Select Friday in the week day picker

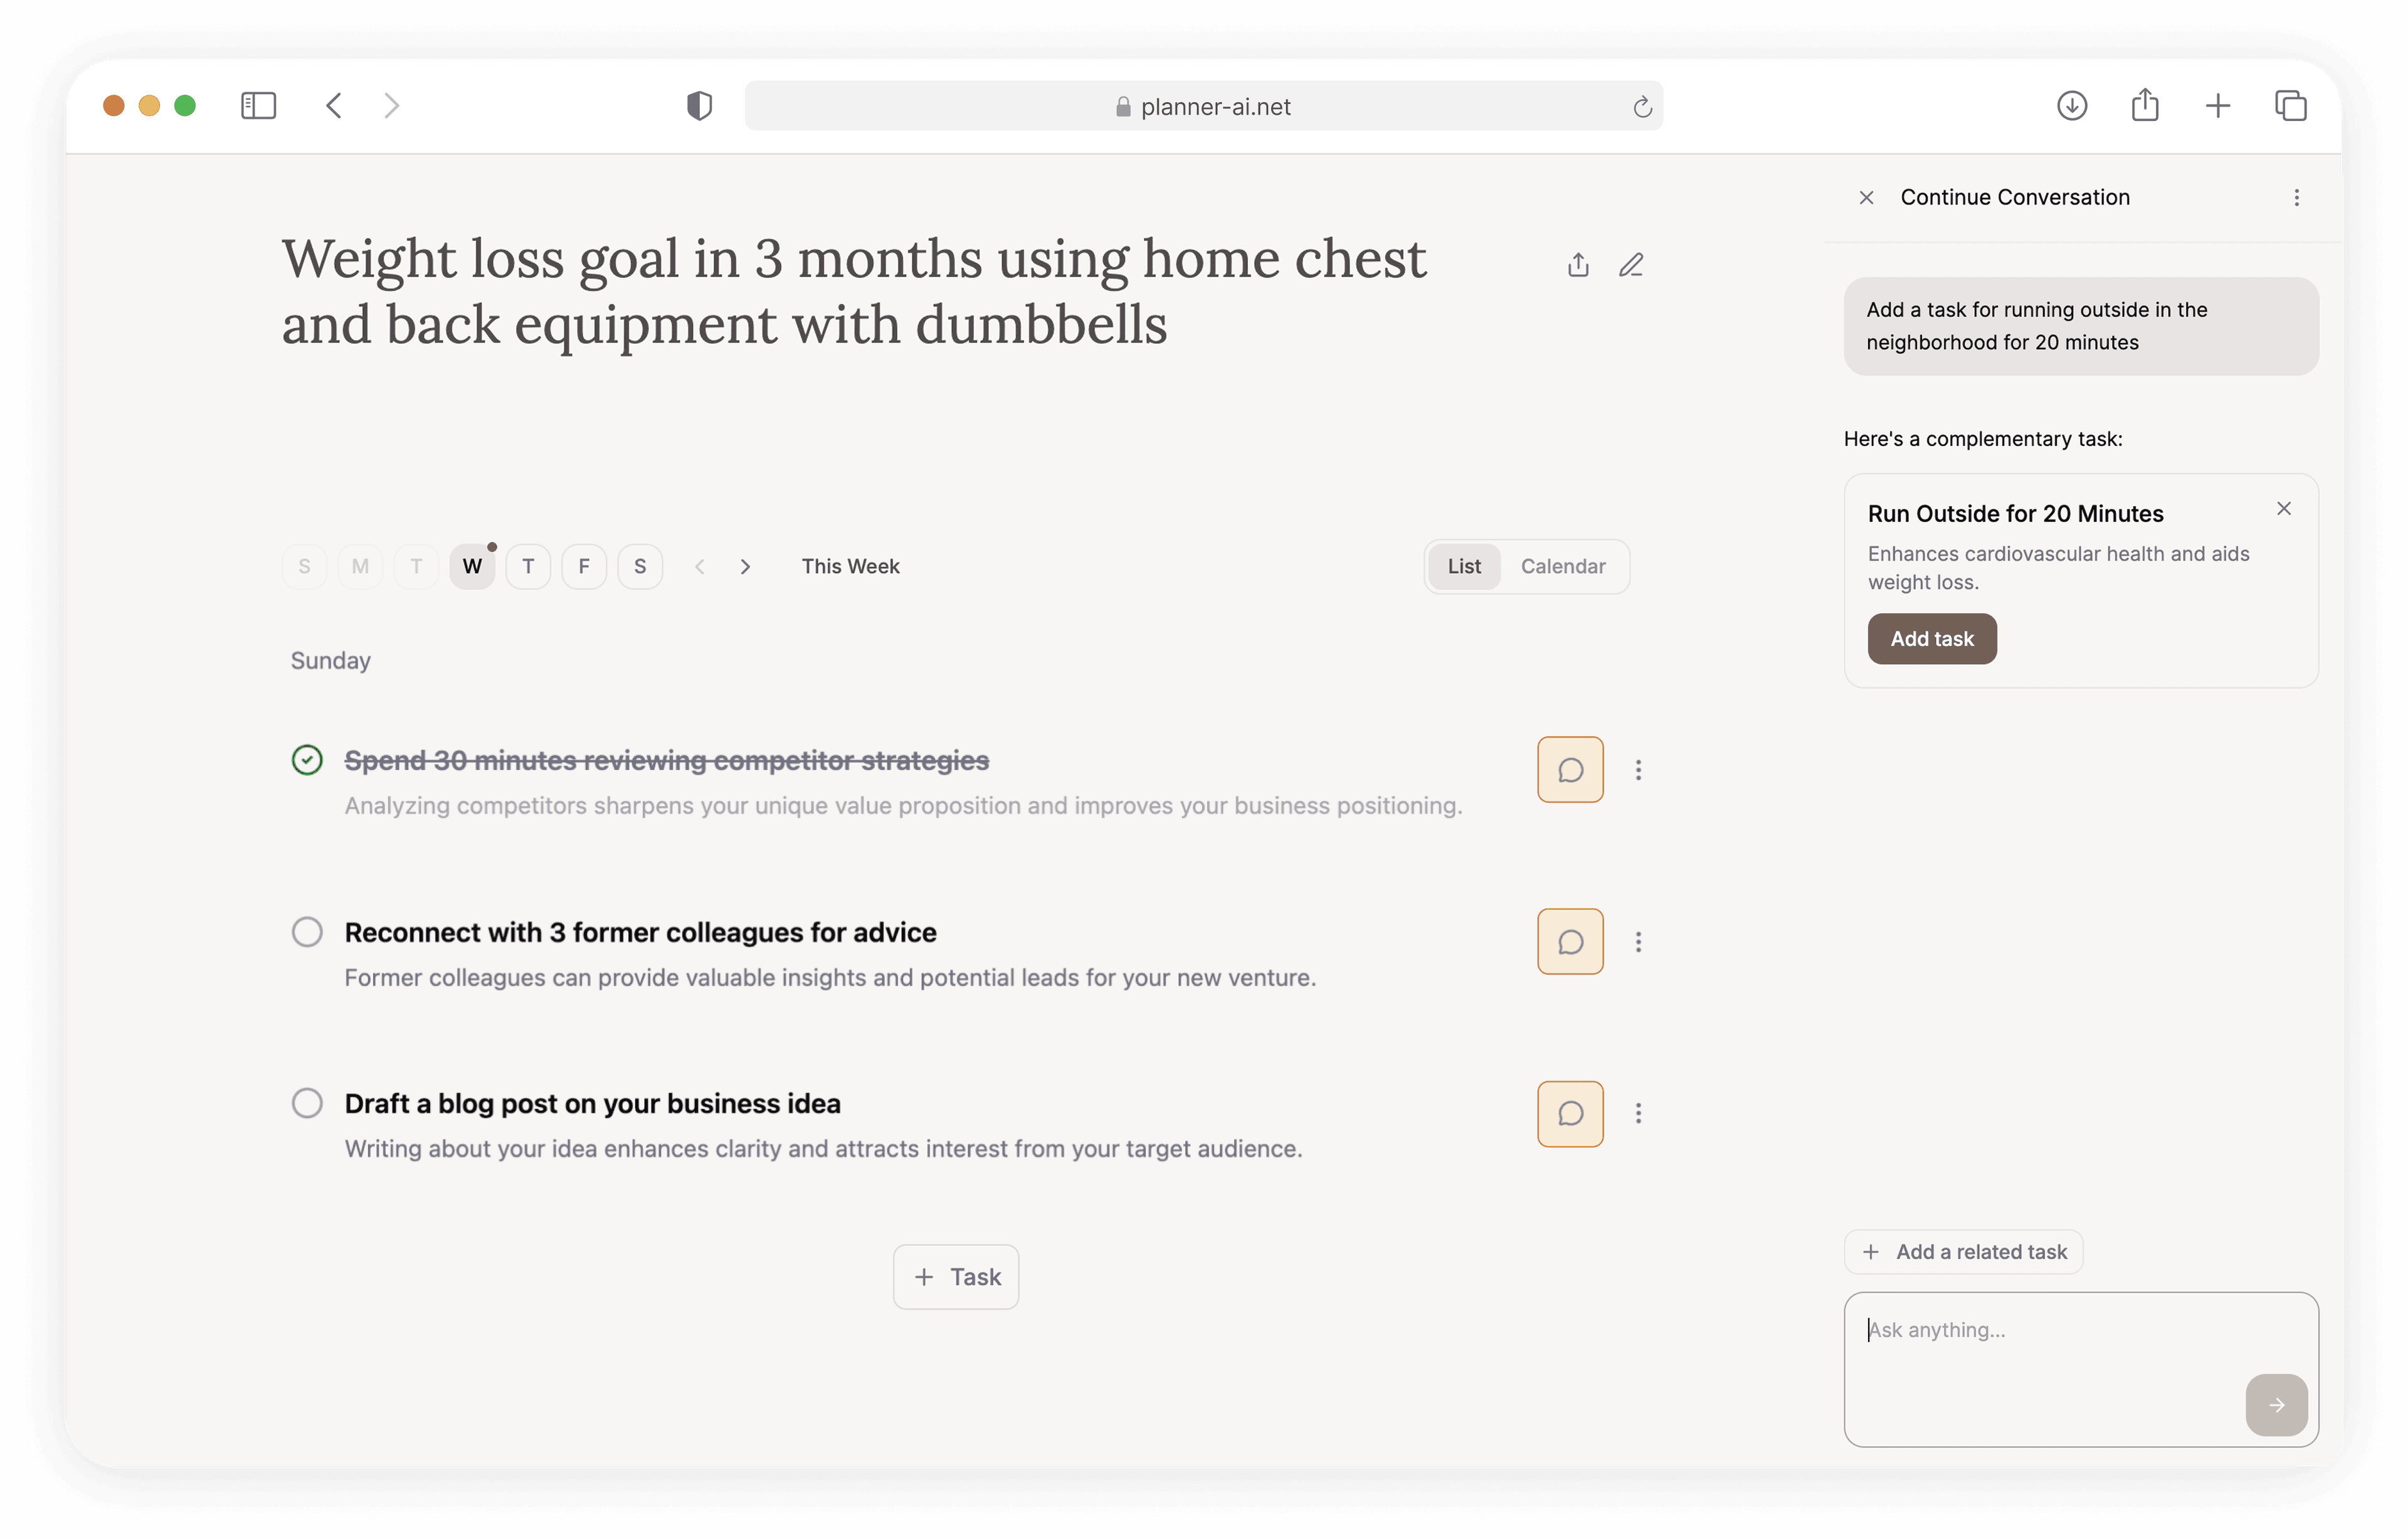click(584, 566)
